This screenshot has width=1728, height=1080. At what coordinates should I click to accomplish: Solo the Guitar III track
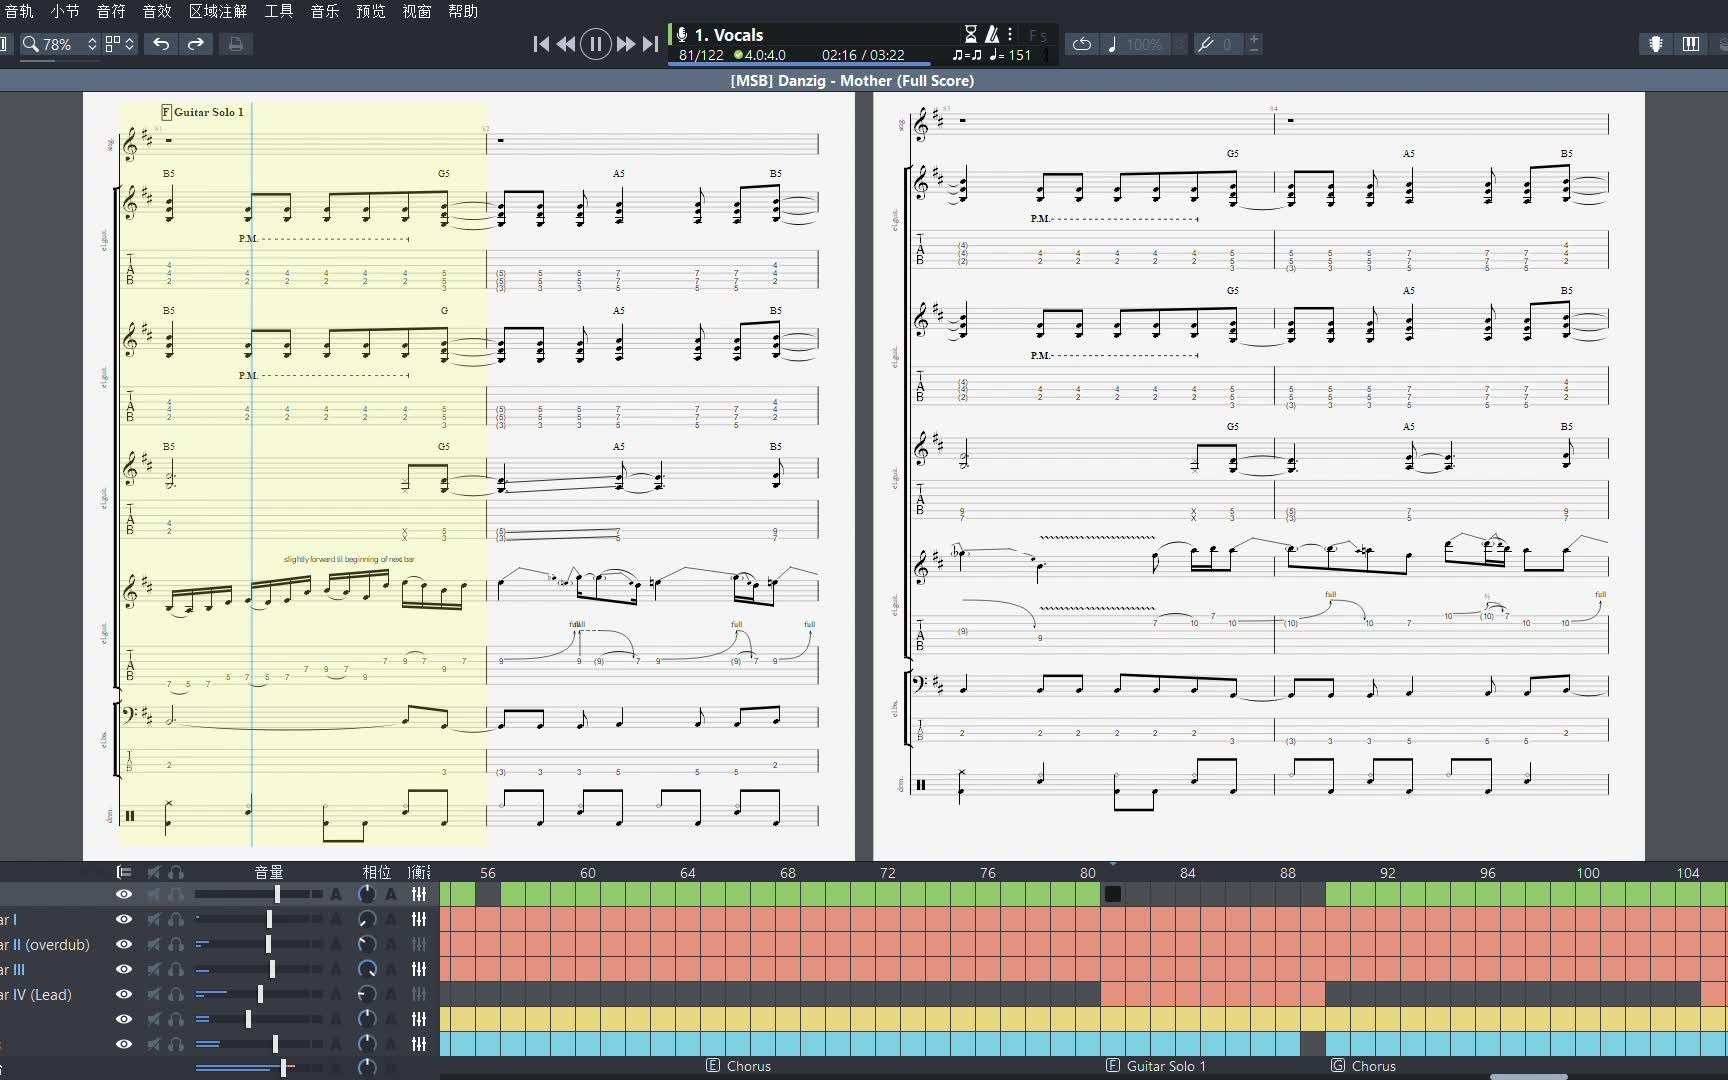[176, 969]
